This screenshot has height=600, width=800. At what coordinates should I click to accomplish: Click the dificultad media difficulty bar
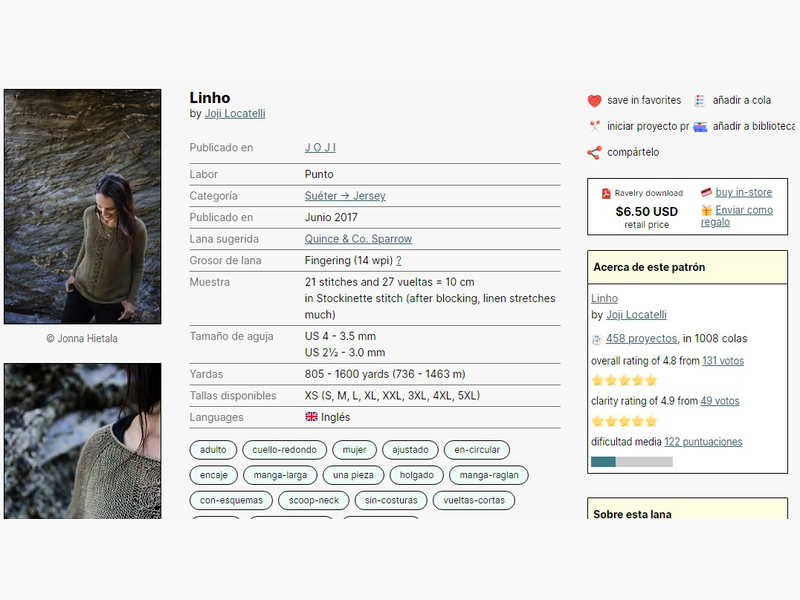pos(631,462)
